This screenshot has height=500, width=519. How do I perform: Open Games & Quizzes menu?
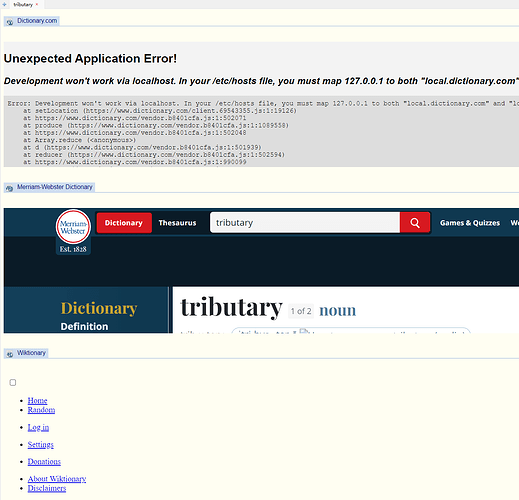[x=470, y=223]
